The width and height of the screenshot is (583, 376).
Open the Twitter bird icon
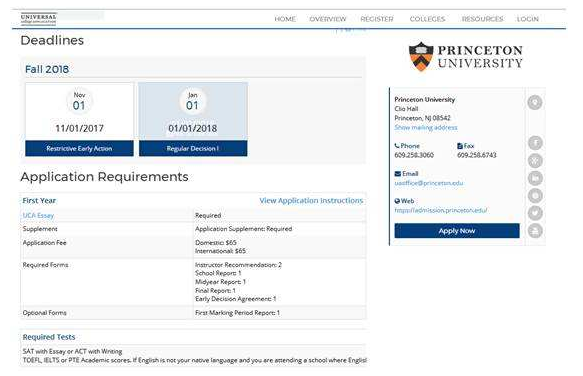(x=535, y=213)
